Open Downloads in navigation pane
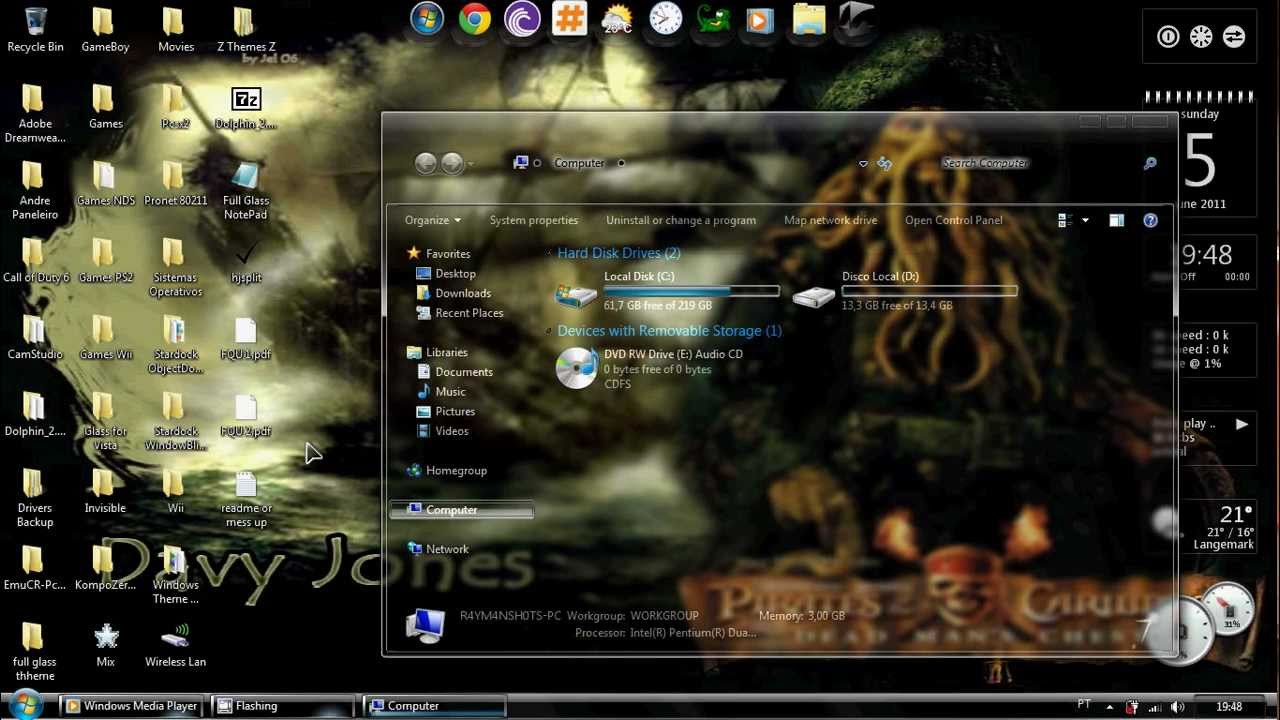Screen dimensions: 1280x720 pyautogui.click(x=453, y=293)
